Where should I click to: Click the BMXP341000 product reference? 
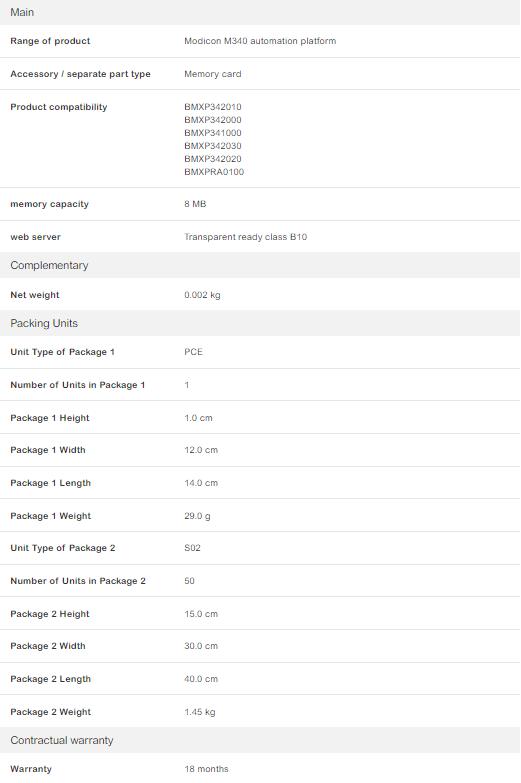(213, 133)
